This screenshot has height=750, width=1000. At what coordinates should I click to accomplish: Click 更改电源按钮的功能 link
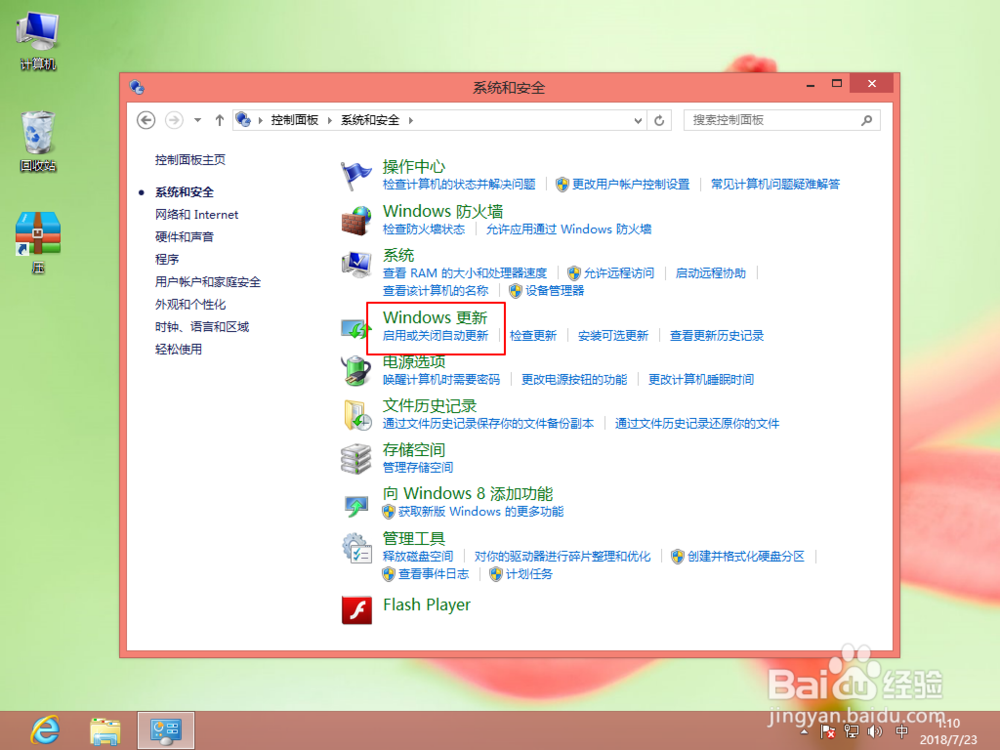click(x=574, y=379)
